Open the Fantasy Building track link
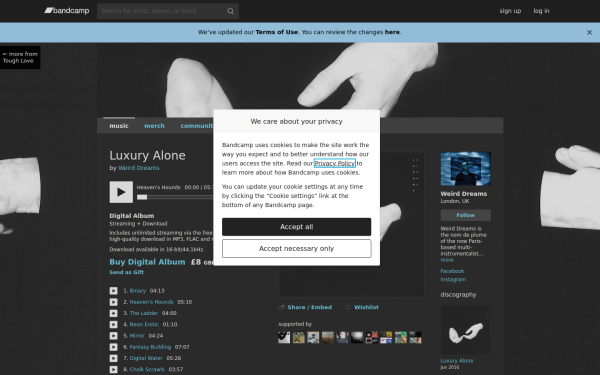600x375 pixels. pyautogui.click(x=150, y=347)
